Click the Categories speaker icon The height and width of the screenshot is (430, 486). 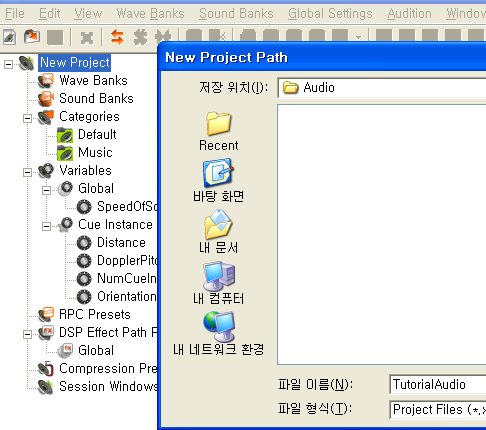tap(46, 117)
